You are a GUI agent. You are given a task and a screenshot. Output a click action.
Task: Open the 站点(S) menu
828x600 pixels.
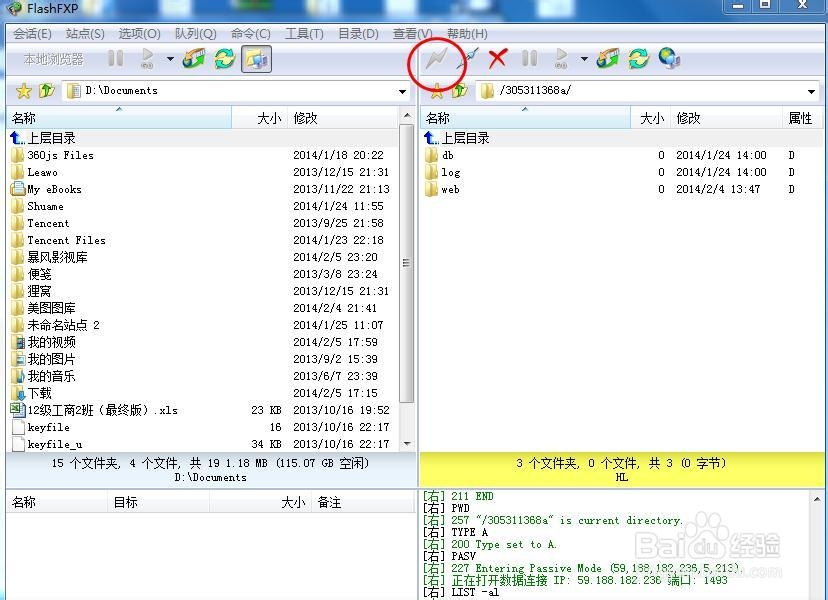[85, 34]
